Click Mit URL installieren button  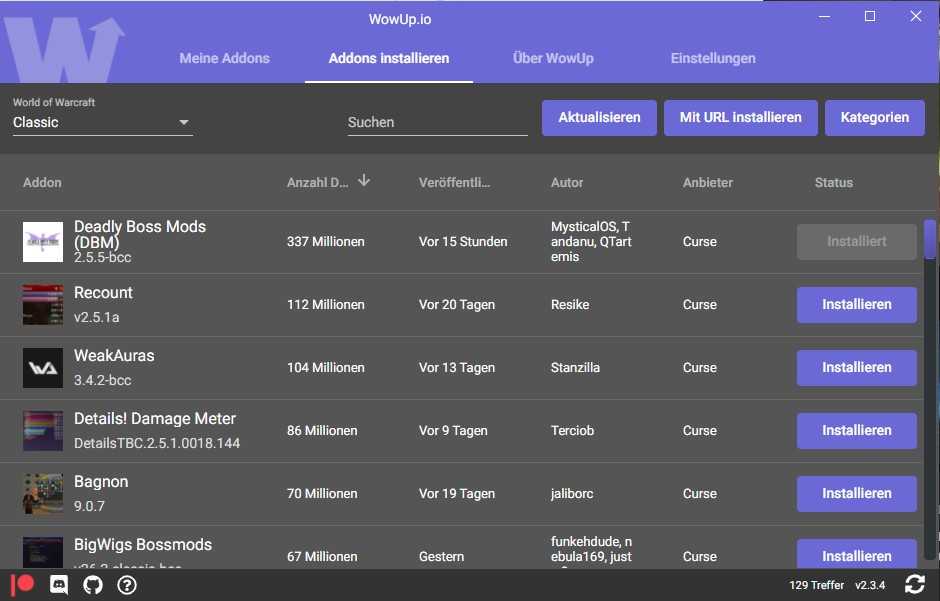(x=740, y=118)
